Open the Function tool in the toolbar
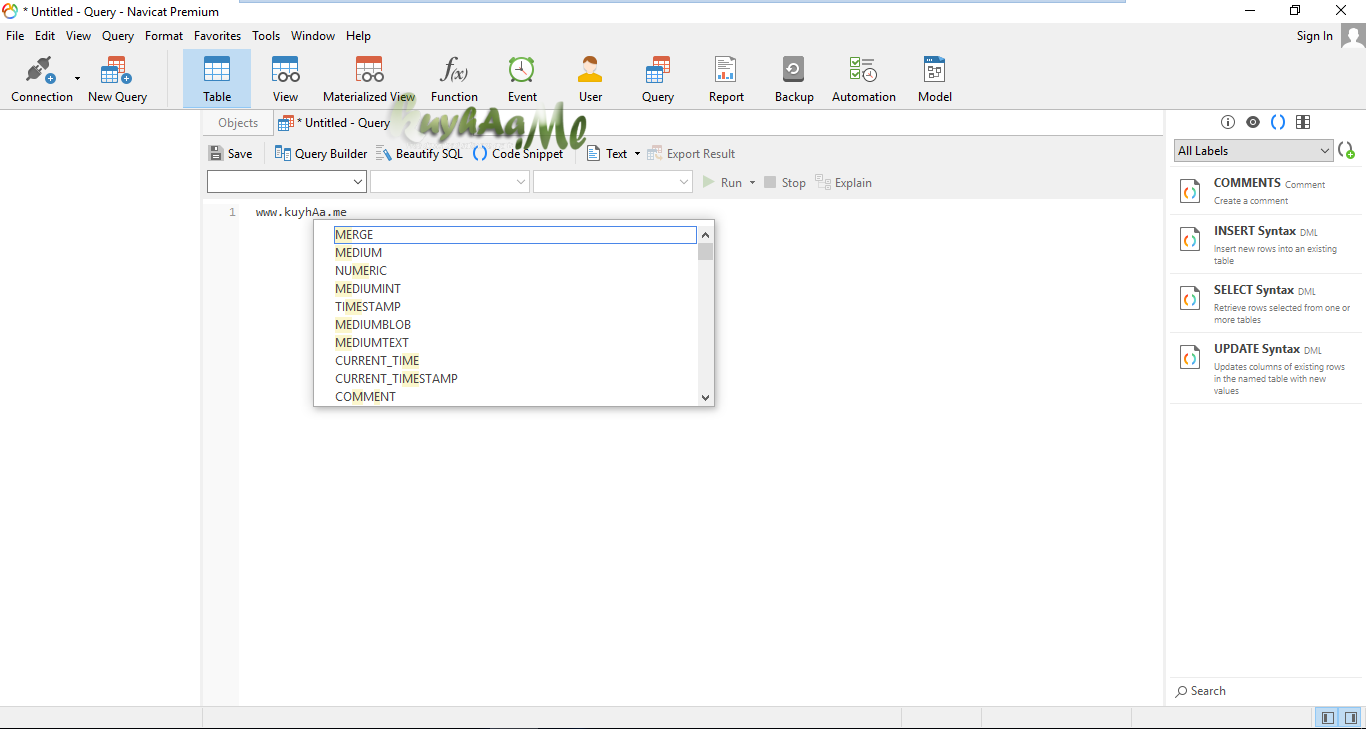Screen dimensions: 1366x729 click(x=454, y=78)
